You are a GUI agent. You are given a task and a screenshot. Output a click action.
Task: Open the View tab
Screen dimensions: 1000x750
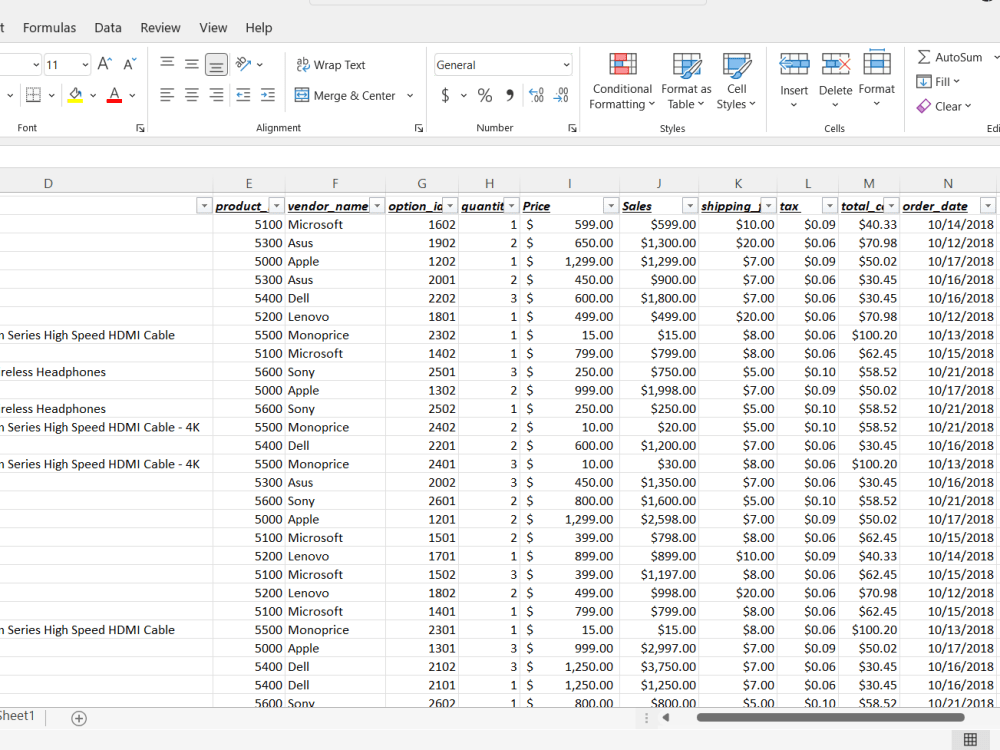click(213, 27)
